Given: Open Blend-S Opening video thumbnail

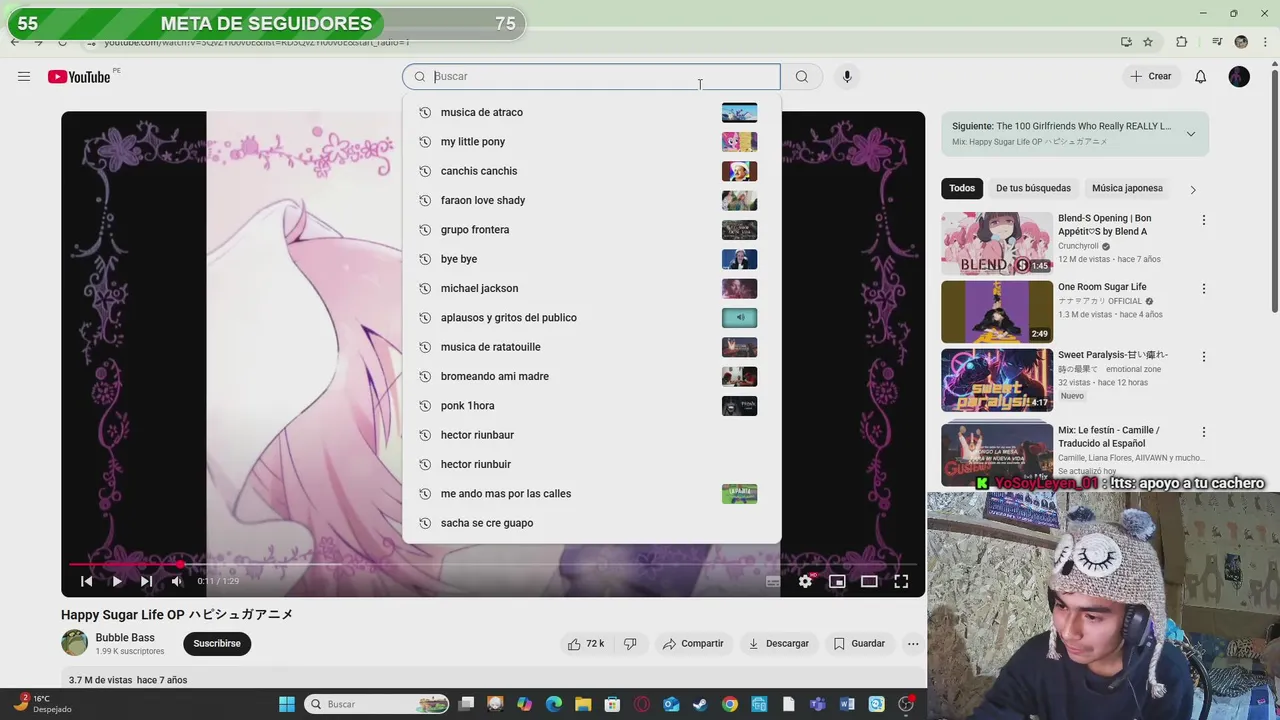Looking at the screenshot, I should pos(997,243).
